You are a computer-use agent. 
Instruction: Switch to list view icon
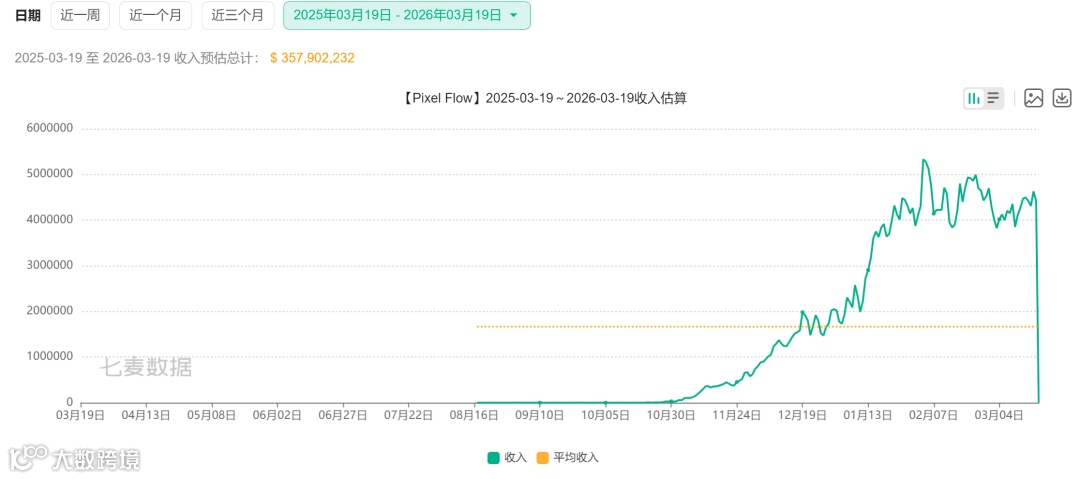[993, 98]
